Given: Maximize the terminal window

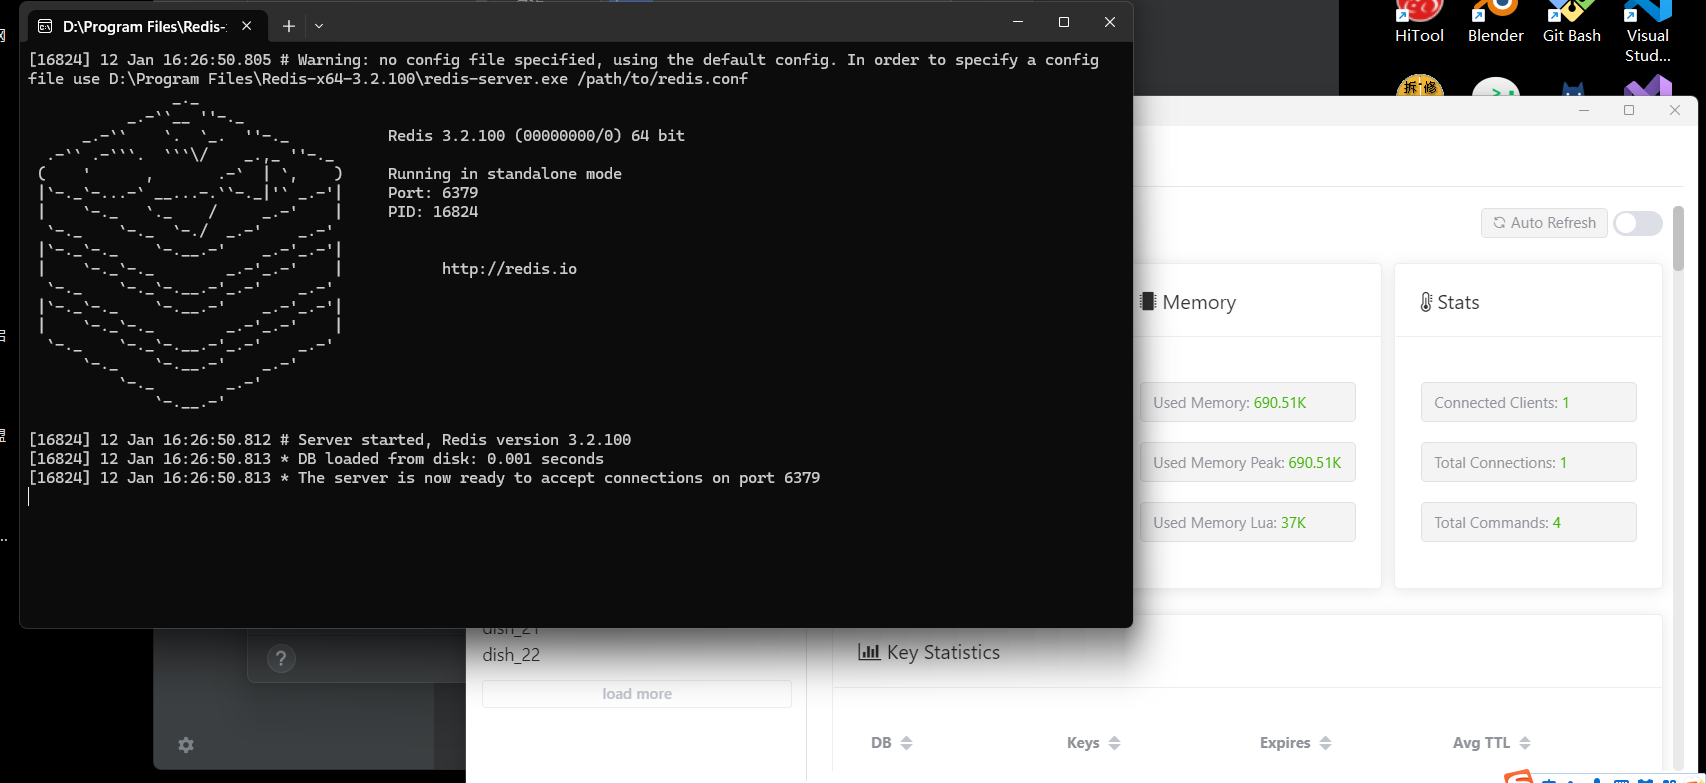Looking at the screenshot, I should (x=1064, y=22).
